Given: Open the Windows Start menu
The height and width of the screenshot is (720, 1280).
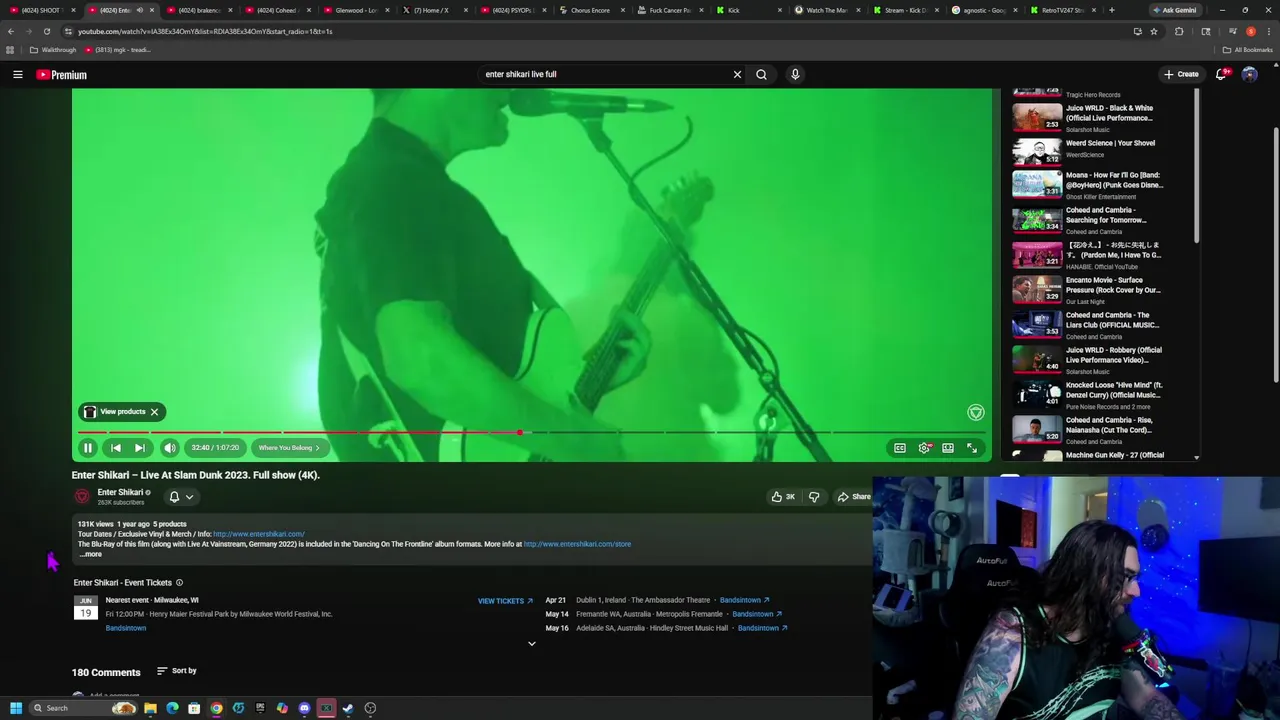Looking at the screenshot, I should click(16, 708).
